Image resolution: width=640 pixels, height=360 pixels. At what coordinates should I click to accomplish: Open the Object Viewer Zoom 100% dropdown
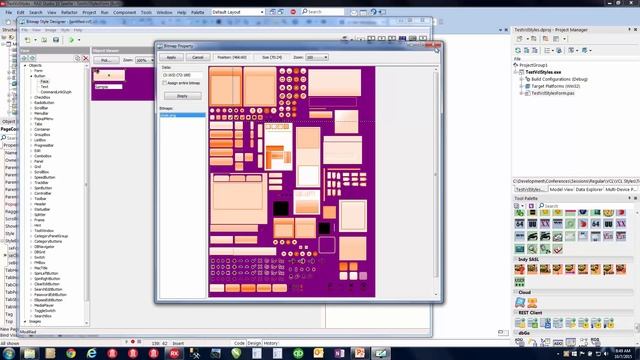click(144, 60)
